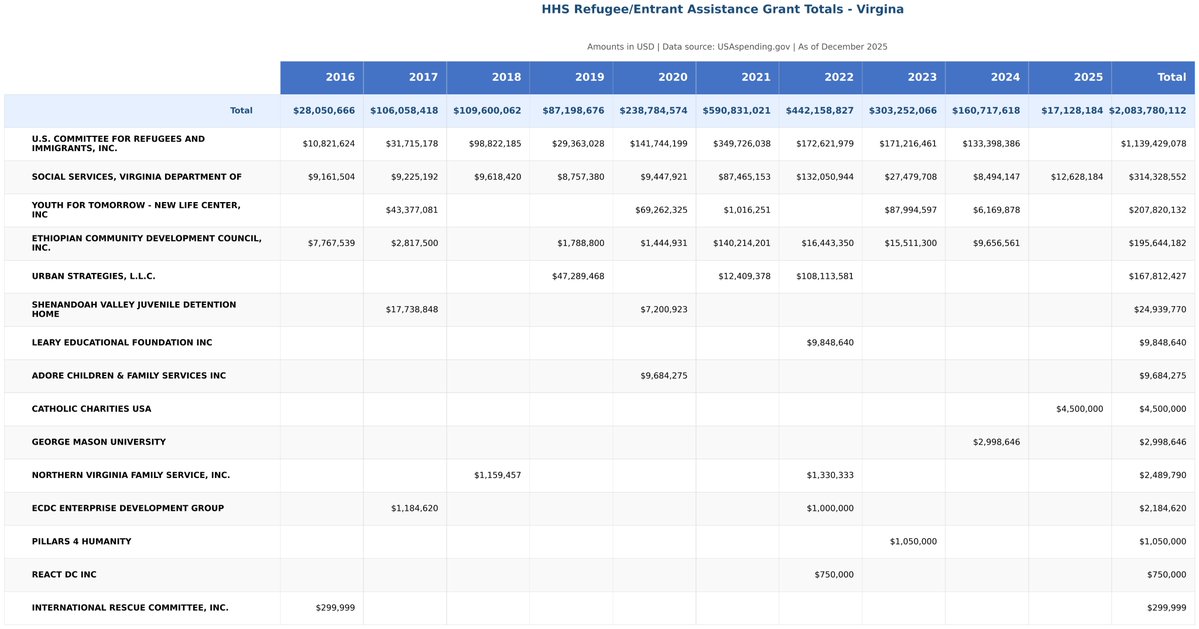Click cell $12,628,184 Social Services 2025
The width and height of the screenshot is (1199, 629).
1077,177
